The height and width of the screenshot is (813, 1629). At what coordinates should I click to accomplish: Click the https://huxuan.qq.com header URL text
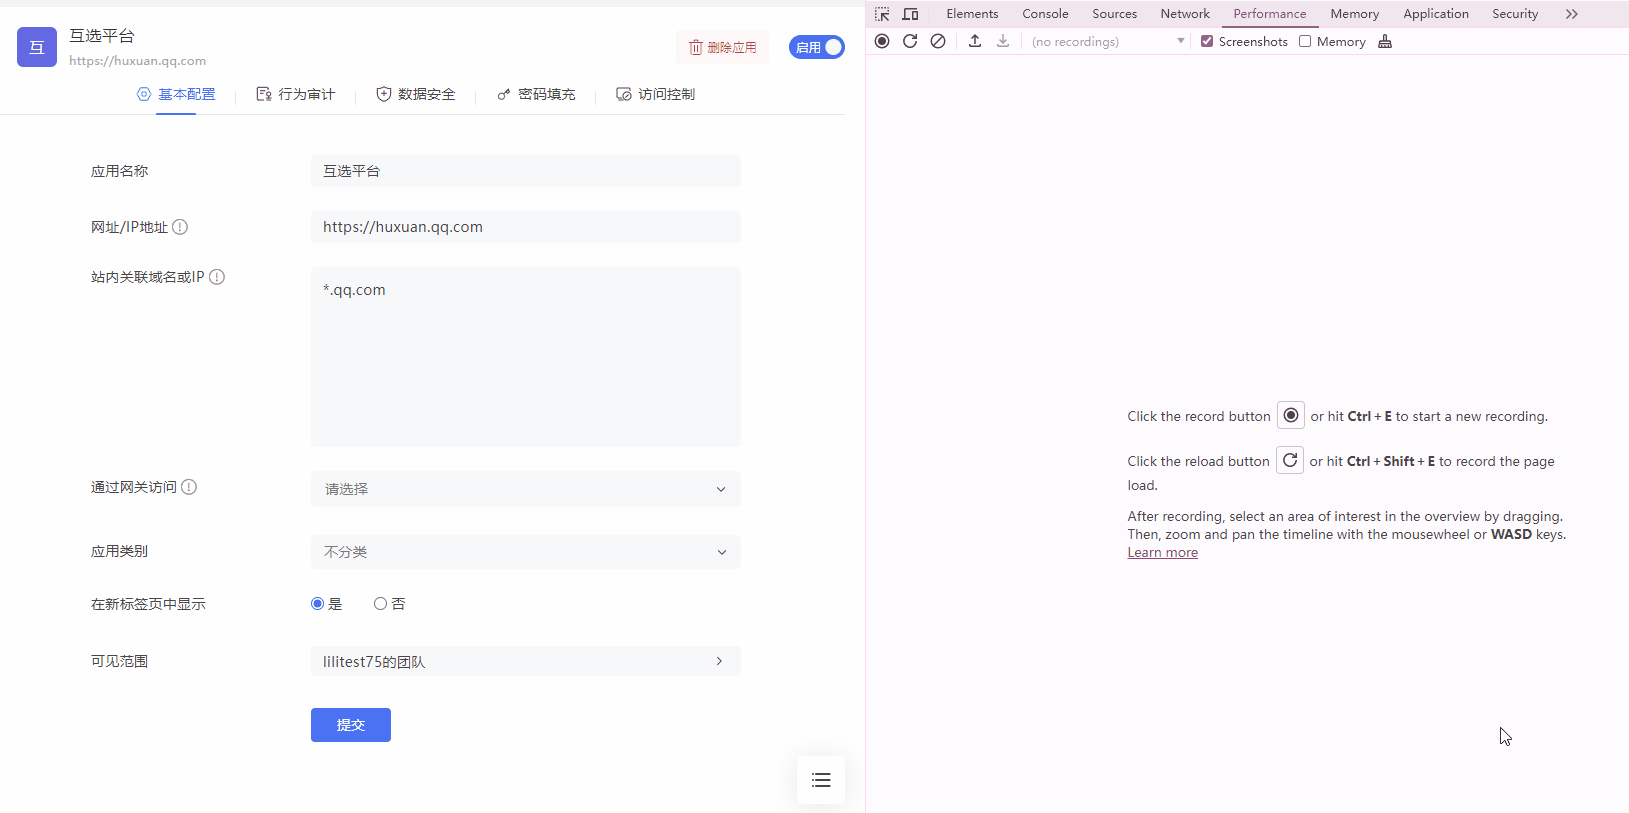(x=138, y=61)
